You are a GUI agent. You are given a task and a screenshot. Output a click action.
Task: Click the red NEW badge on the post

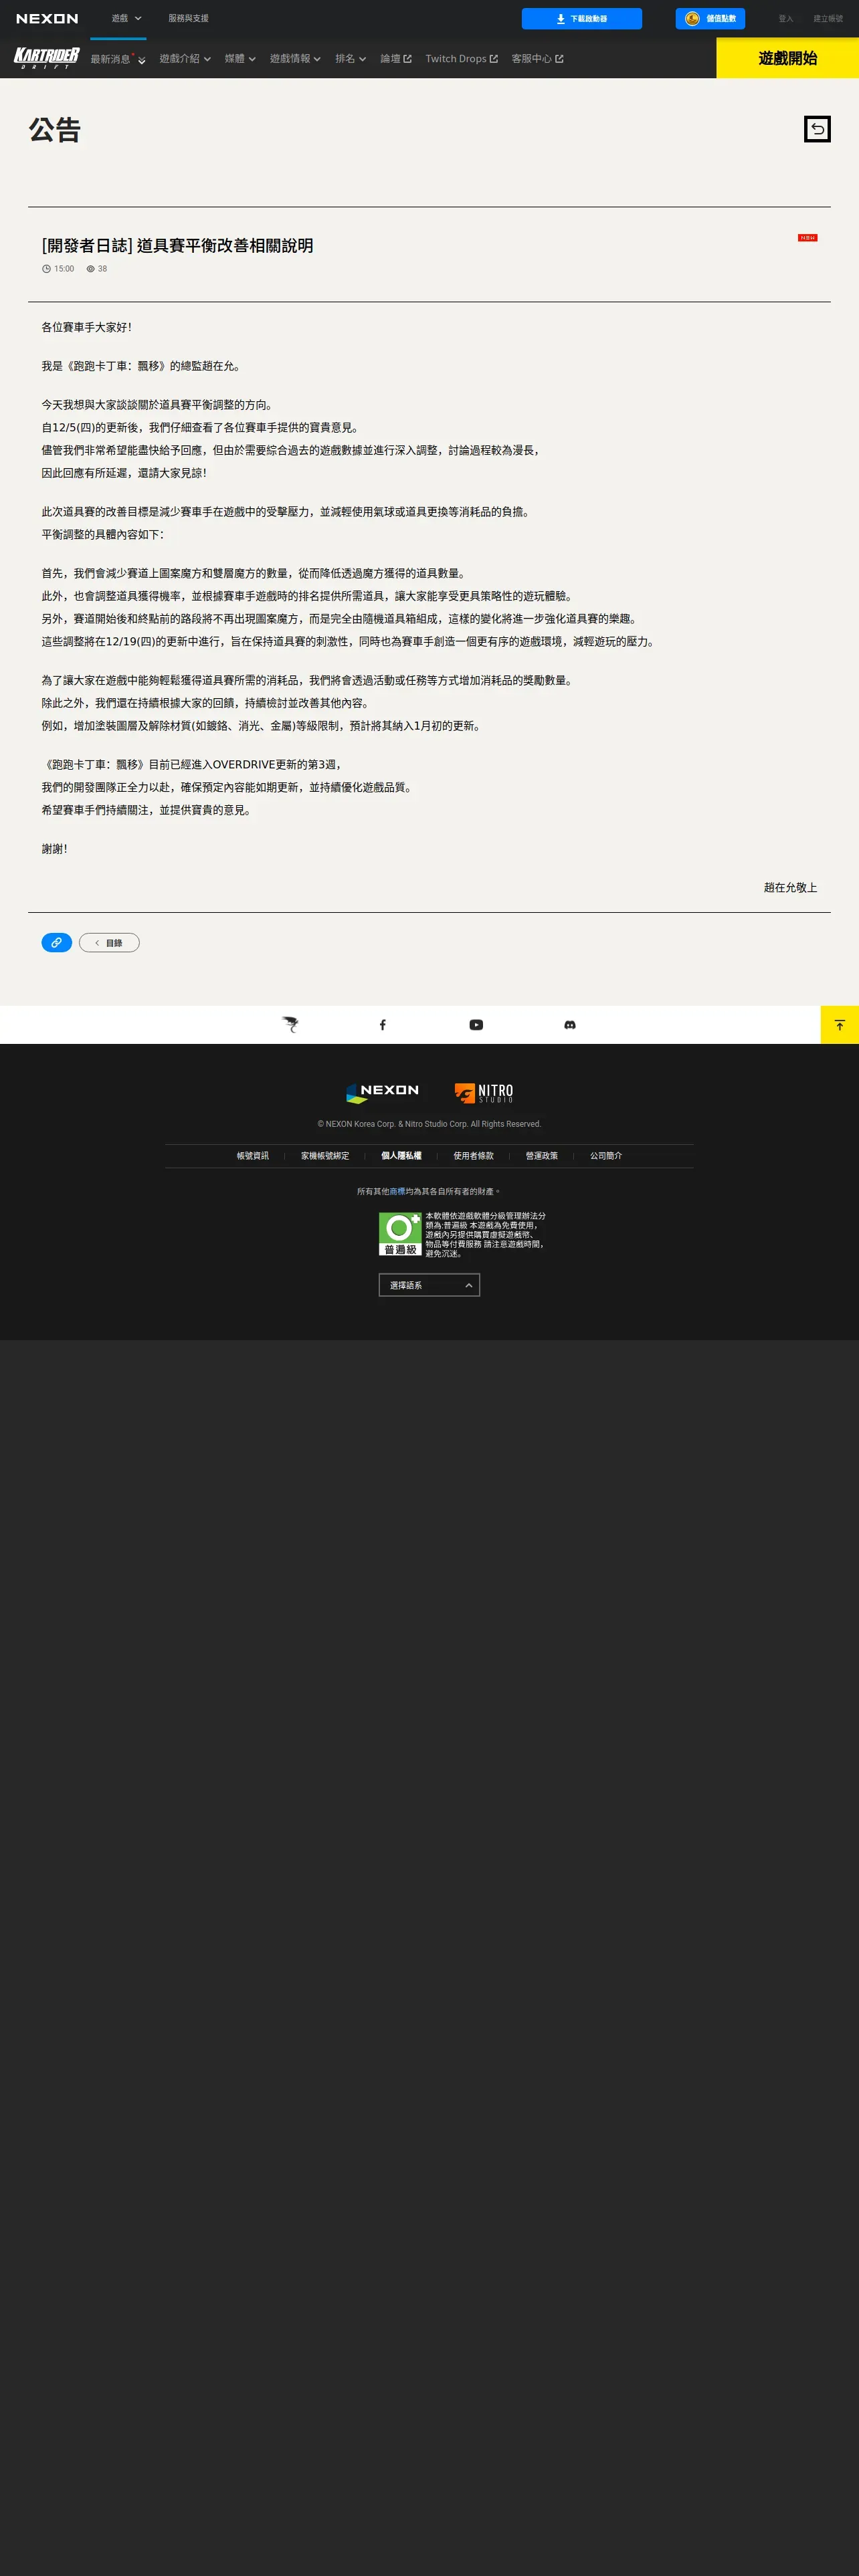(807, 237)
